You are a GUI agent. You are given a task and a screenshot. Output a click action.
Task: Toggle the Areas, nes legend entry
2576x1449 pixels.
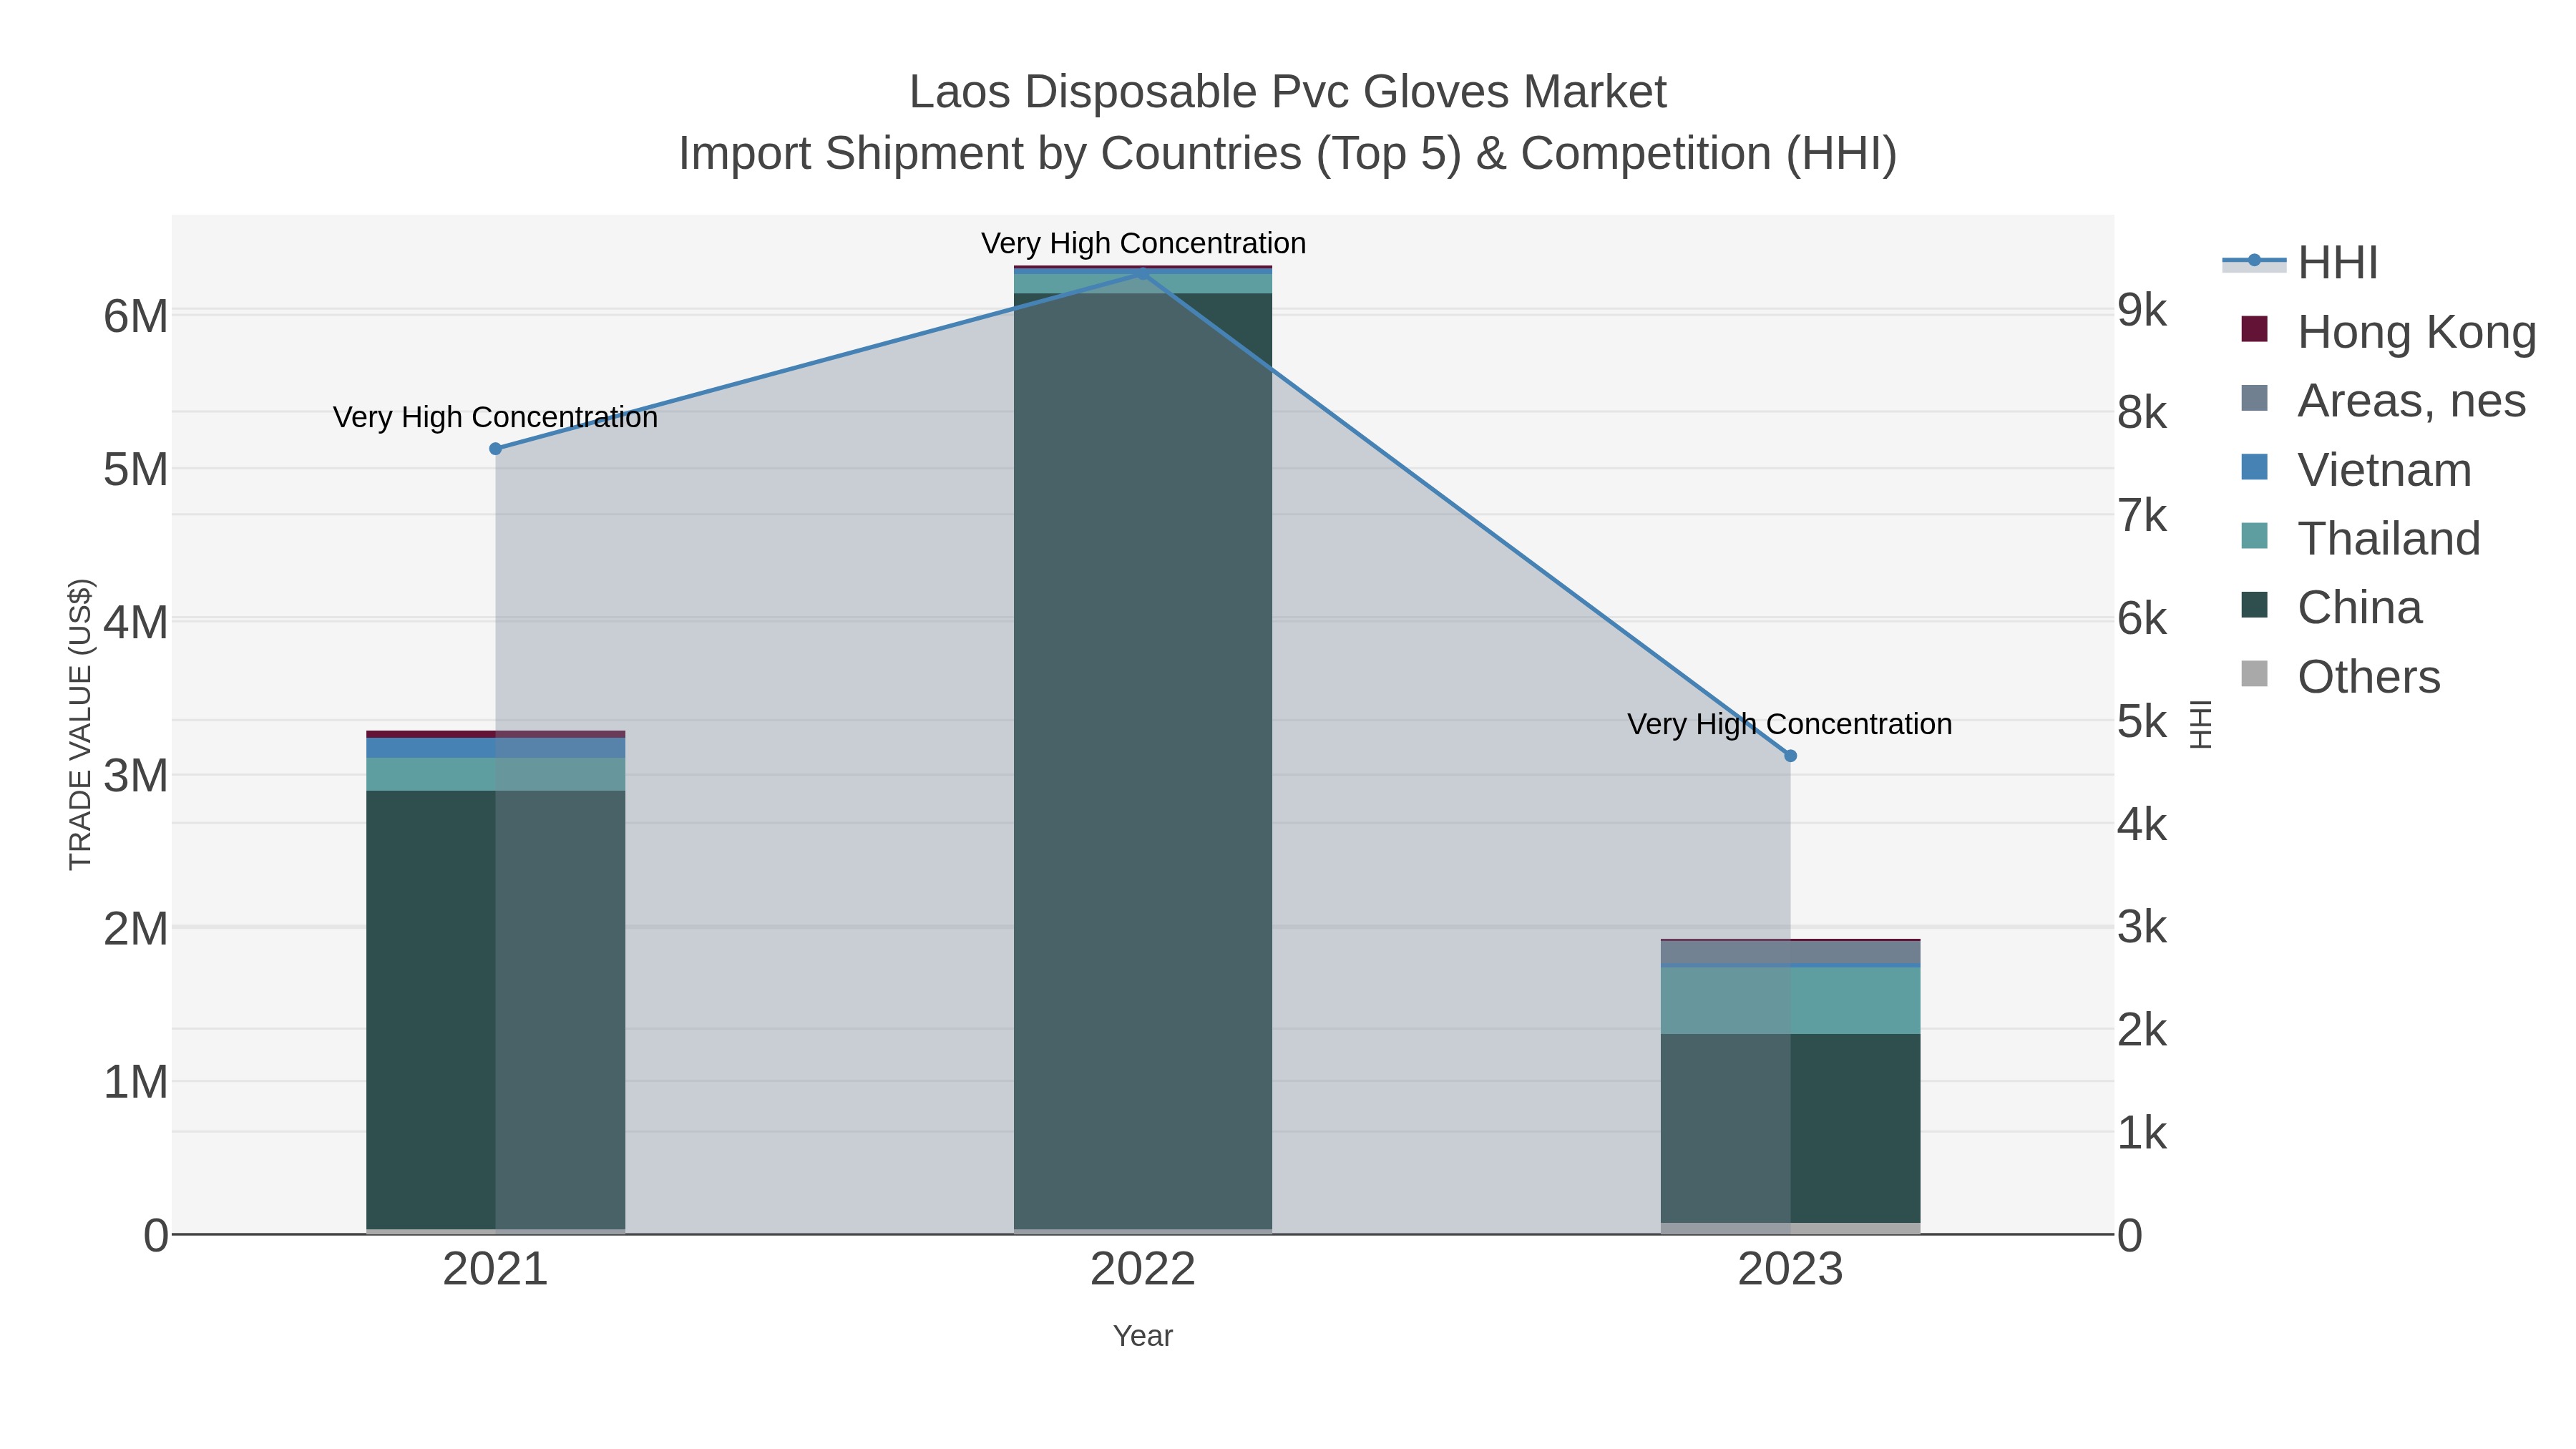tap(2384, 401)
